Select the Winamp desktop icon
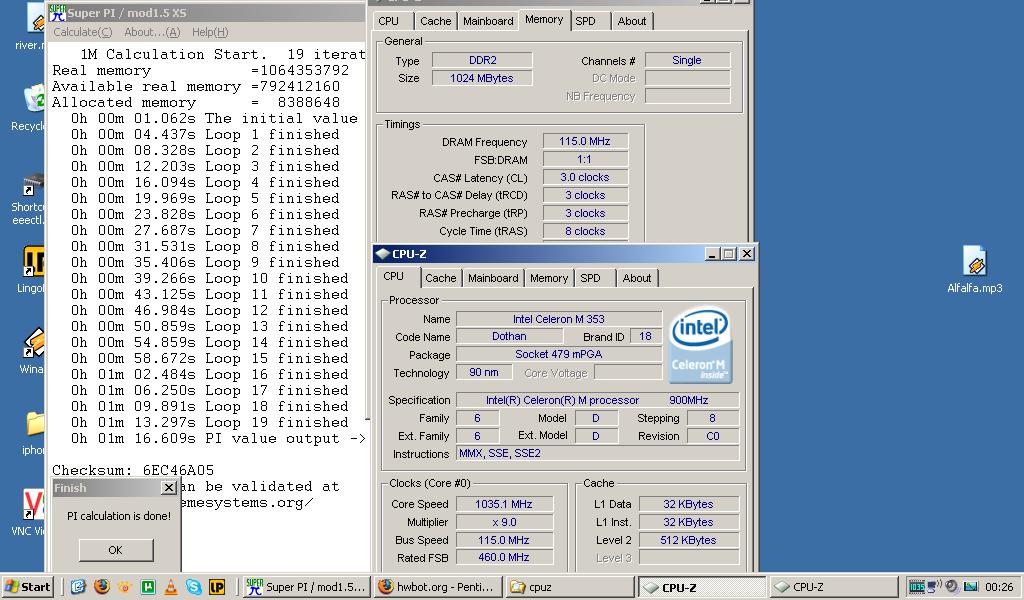 coord(32,351)
